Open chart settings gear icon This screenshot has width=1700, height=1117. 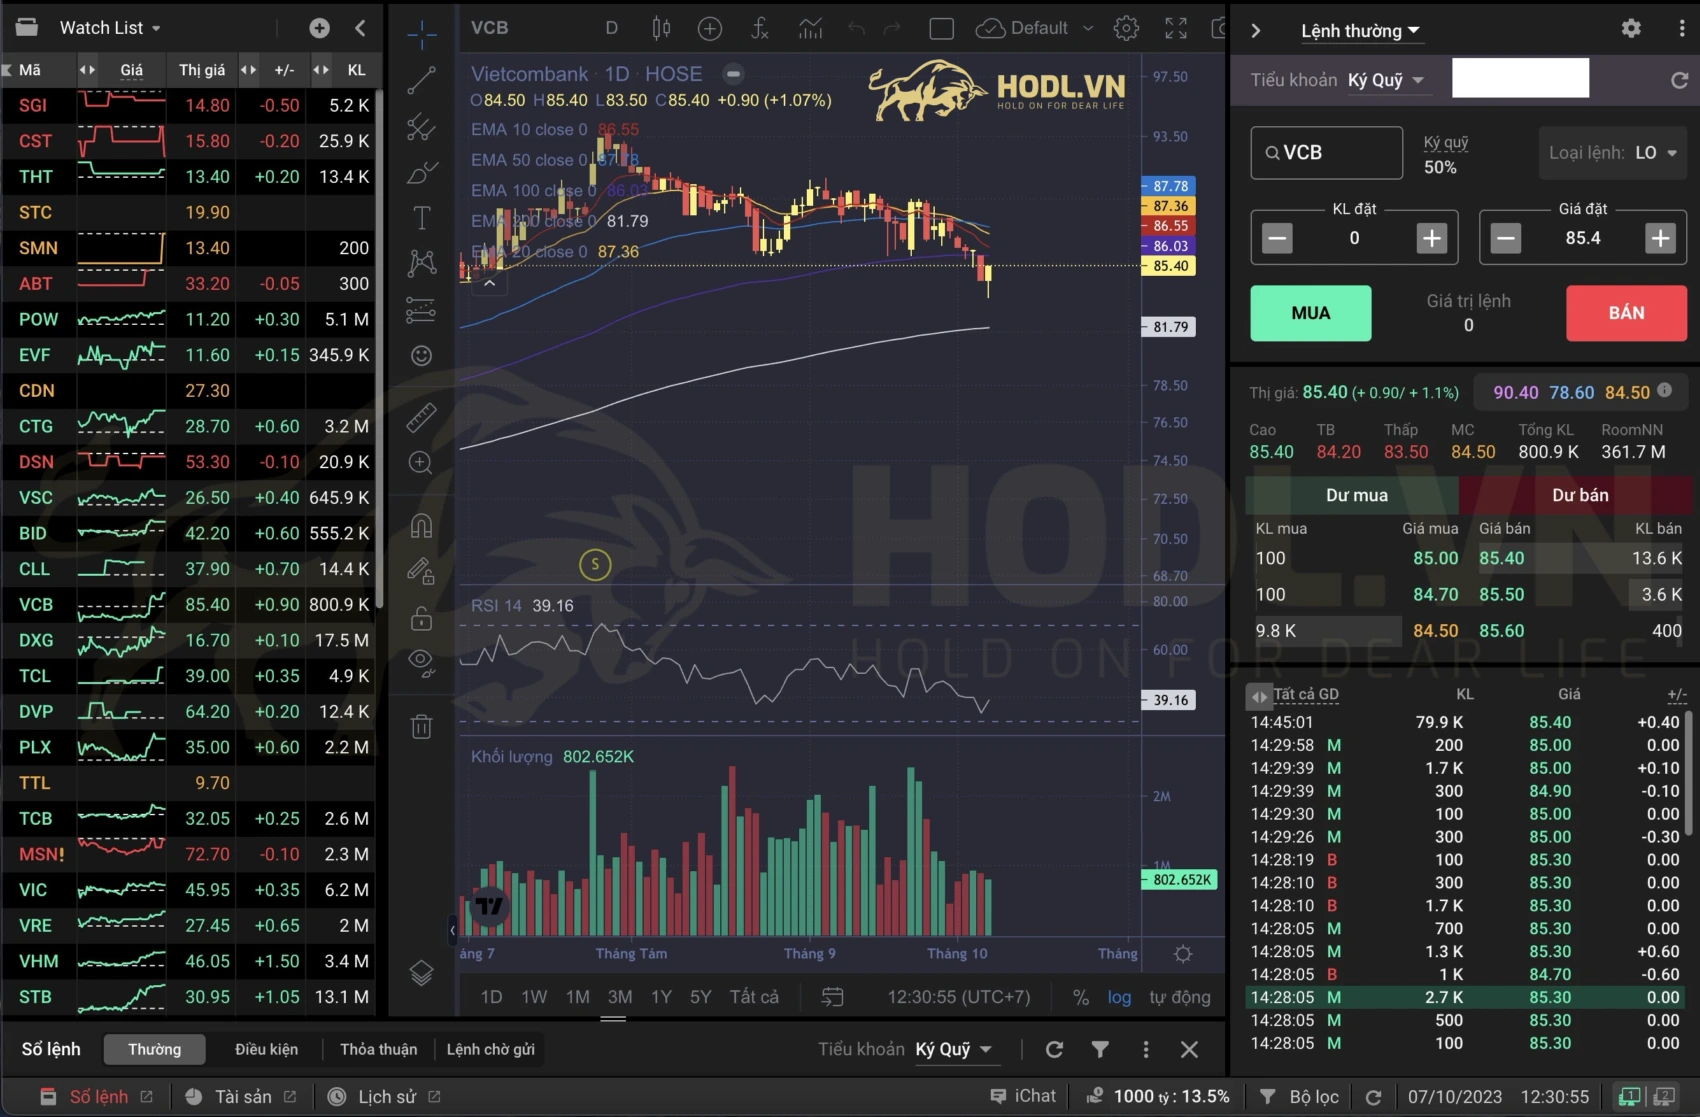coord(1126,28)
